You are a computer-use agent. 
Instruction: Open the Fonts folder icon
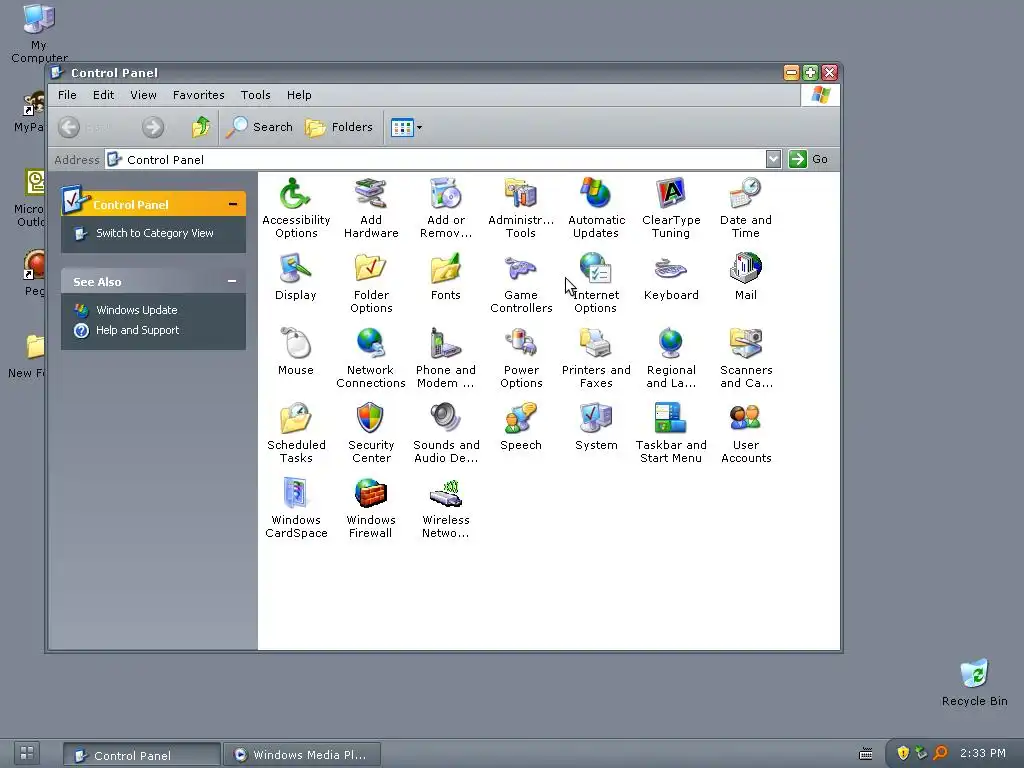pyautogui.click(x=446, y=276)
